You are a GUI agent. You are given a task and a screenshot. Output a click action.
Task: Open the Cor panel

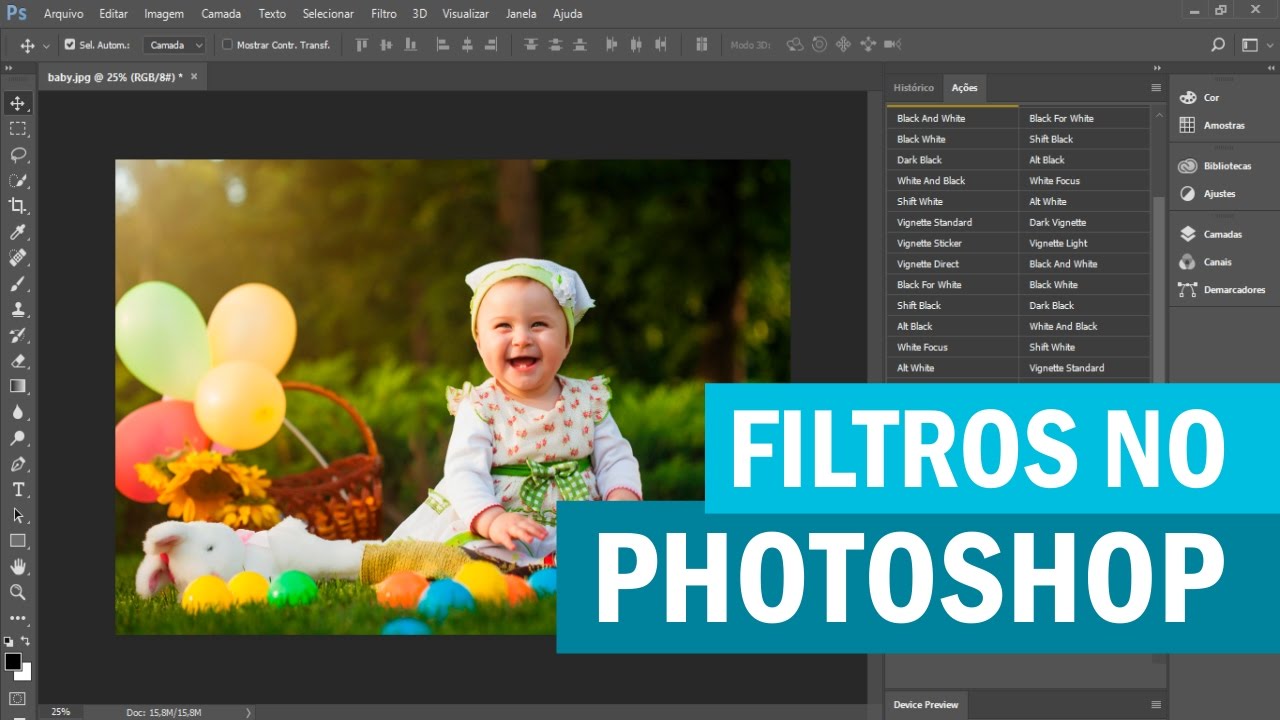coord(1200,98)
